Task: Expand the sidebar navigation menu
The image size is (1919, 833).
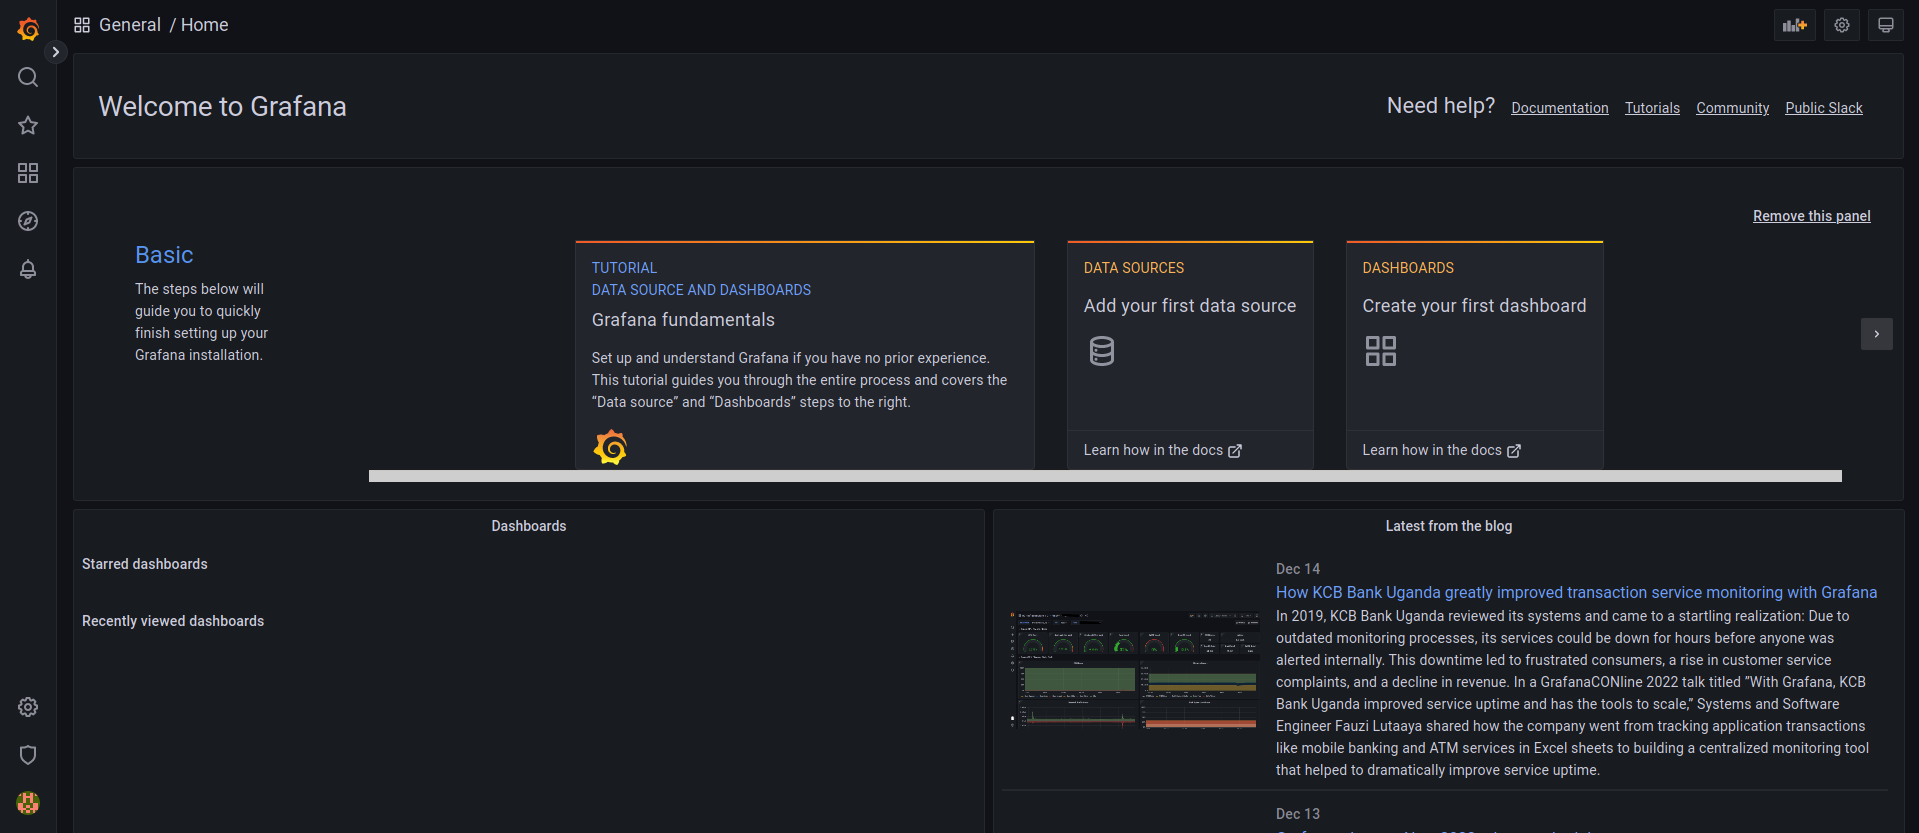Action: point(56,52)
